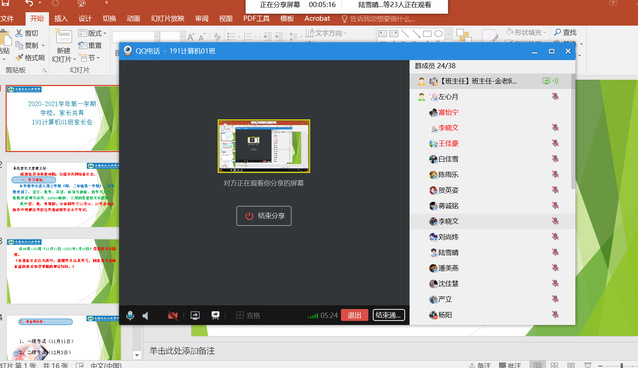The image size is (638, 368).
Task: Select the second slide thumbnail
Action: pos(63,195)
